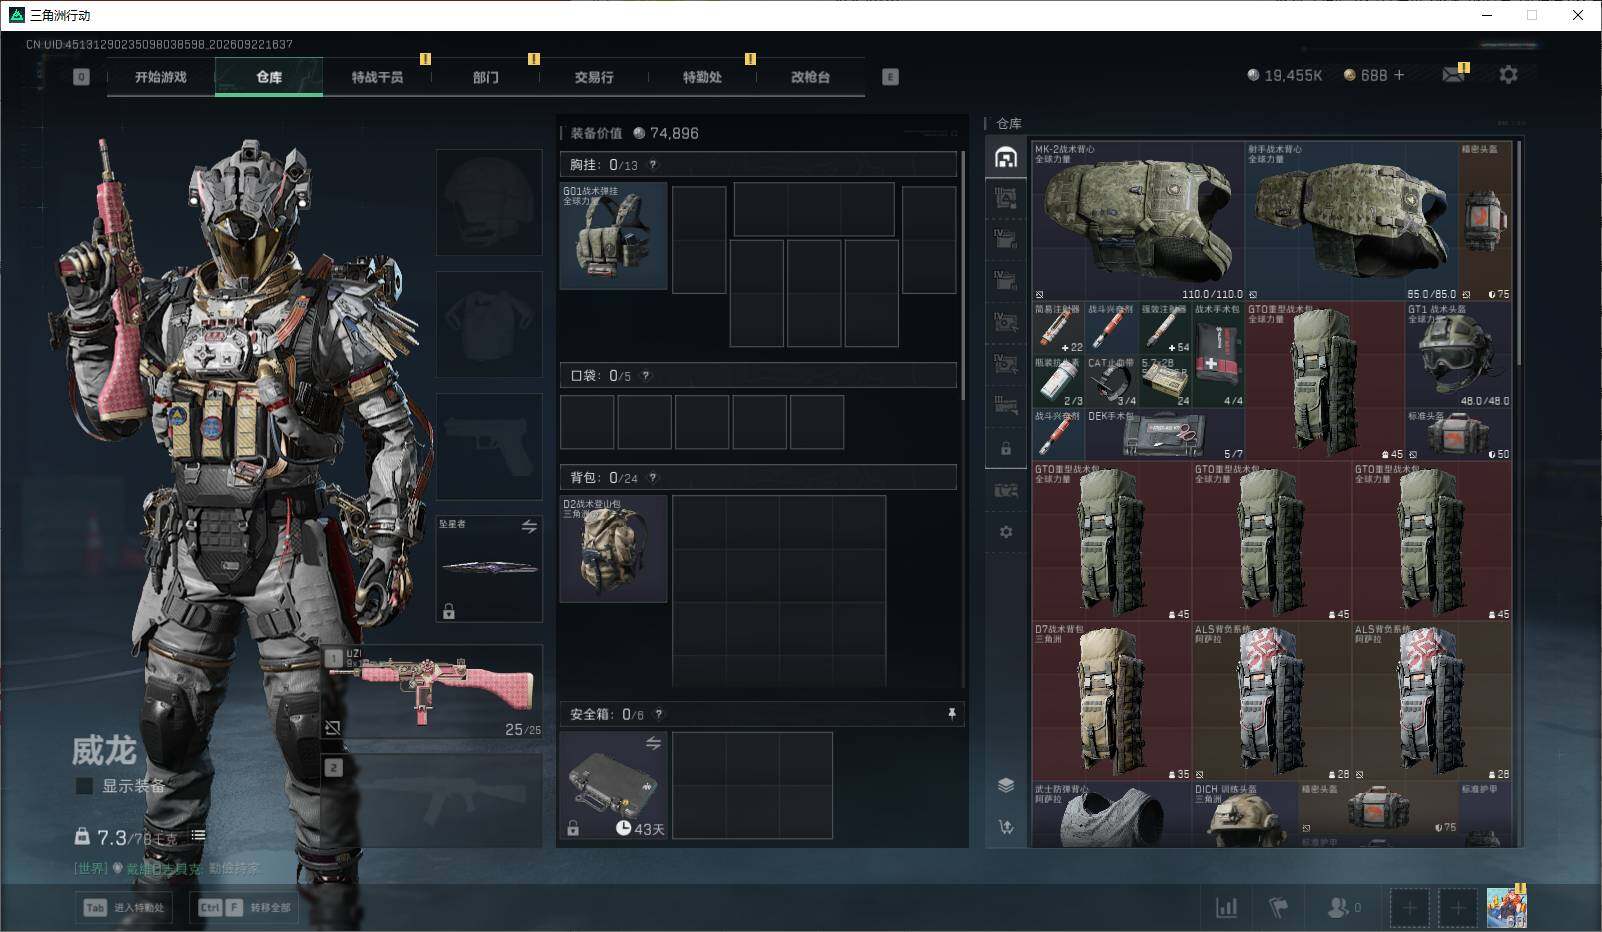Viewport: 1602px width, 932px height.
Task: Click the first add teammate plus slot
Action: click(1409, 908)
